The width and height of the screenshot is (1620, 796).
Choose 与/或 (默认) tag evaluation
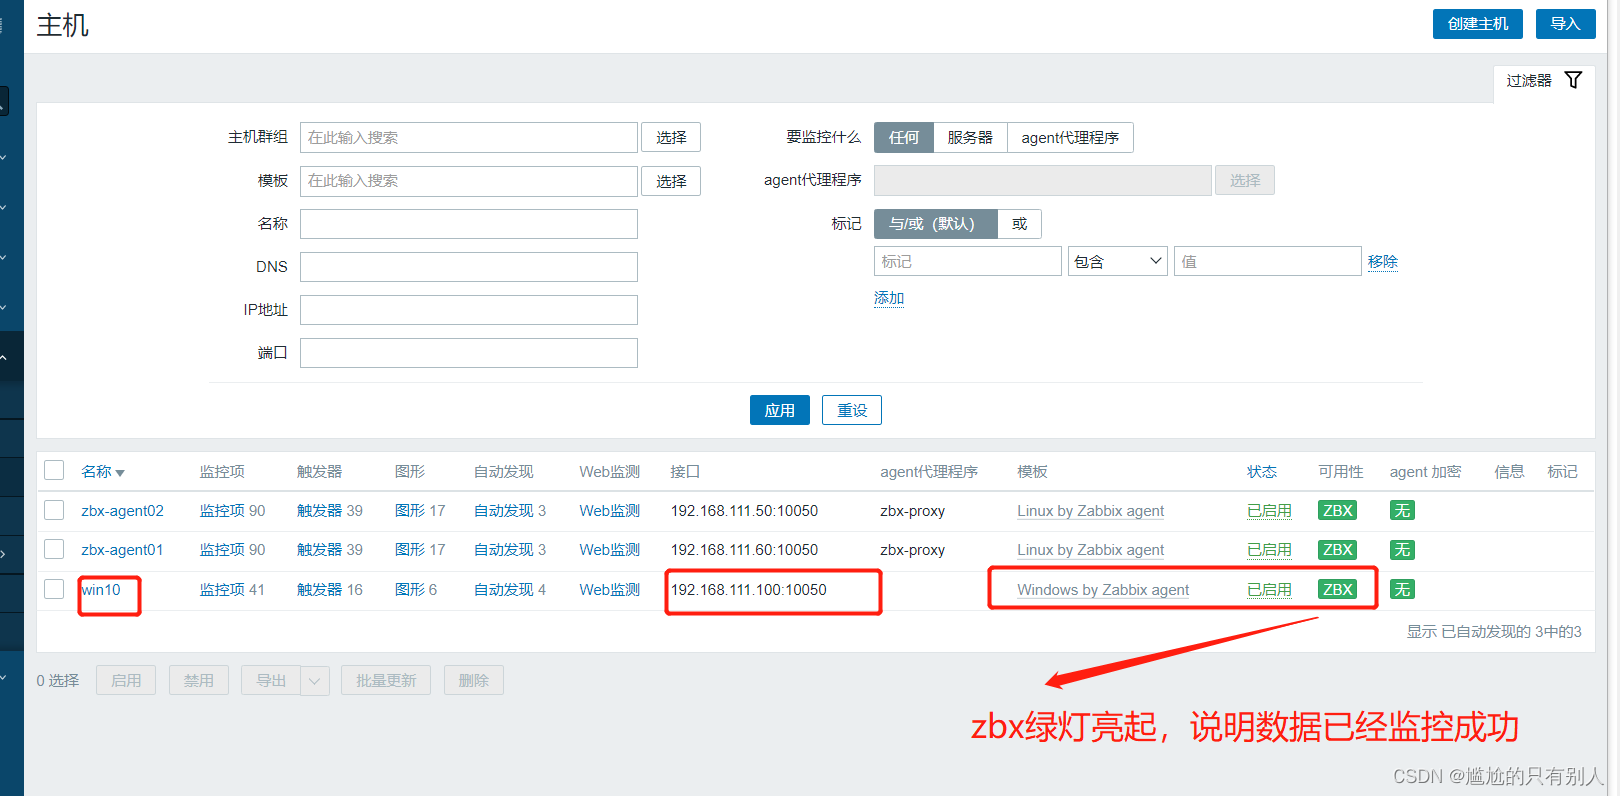936,223
